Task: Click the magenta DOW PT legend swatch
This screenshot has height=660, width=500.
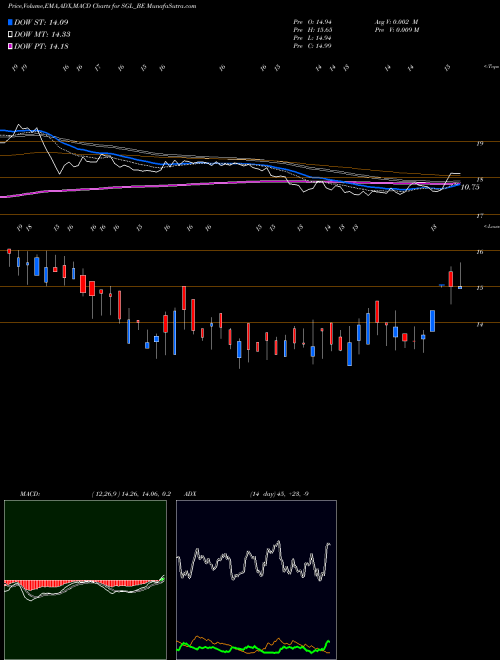Action: click(10, 46)
